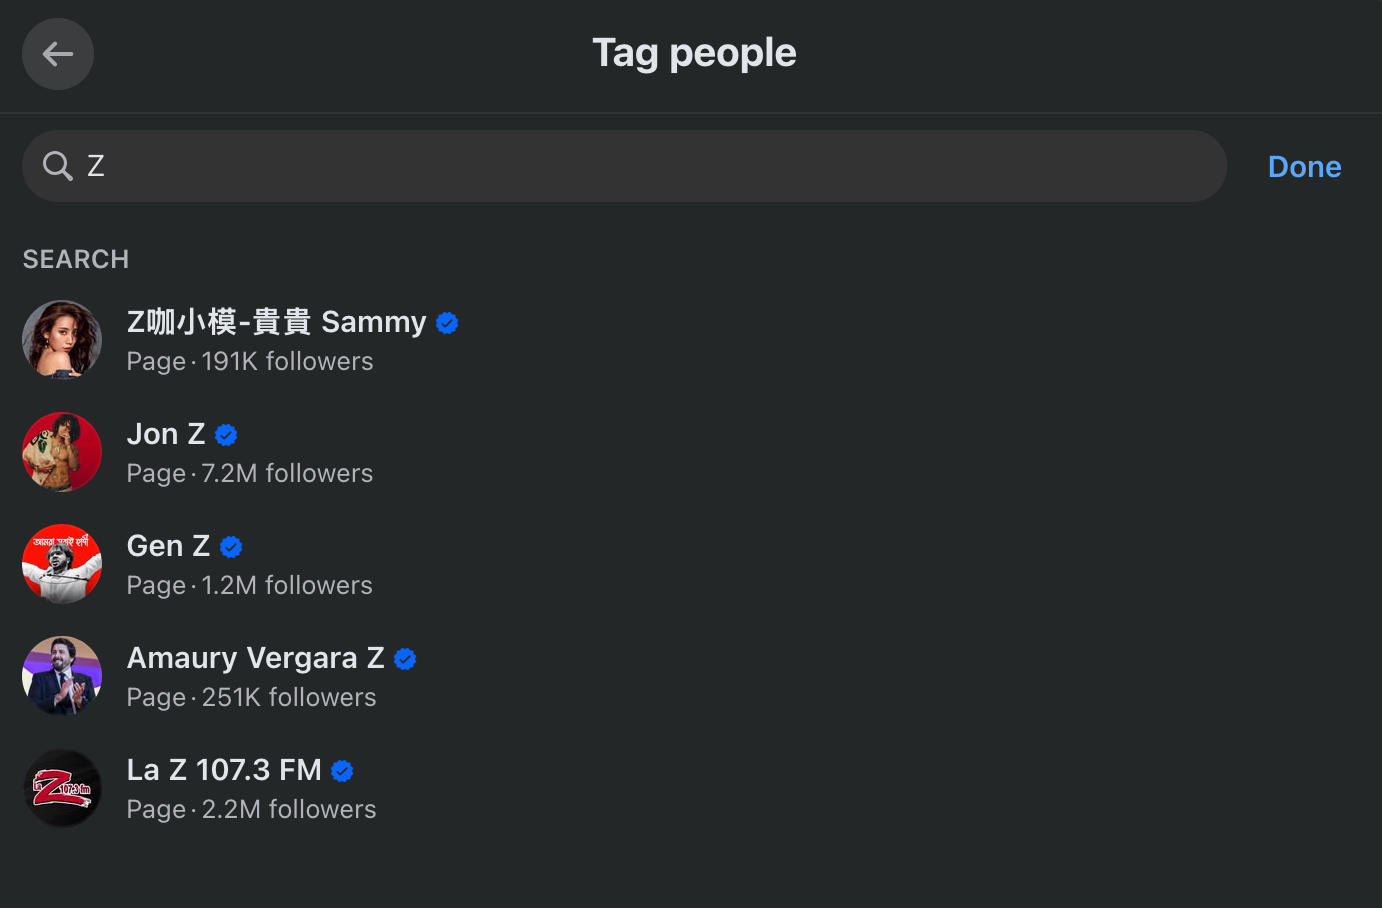Click Amaury Vergara Z verified badge
This screenshot has width=1382, height=908.
point(405,659)
